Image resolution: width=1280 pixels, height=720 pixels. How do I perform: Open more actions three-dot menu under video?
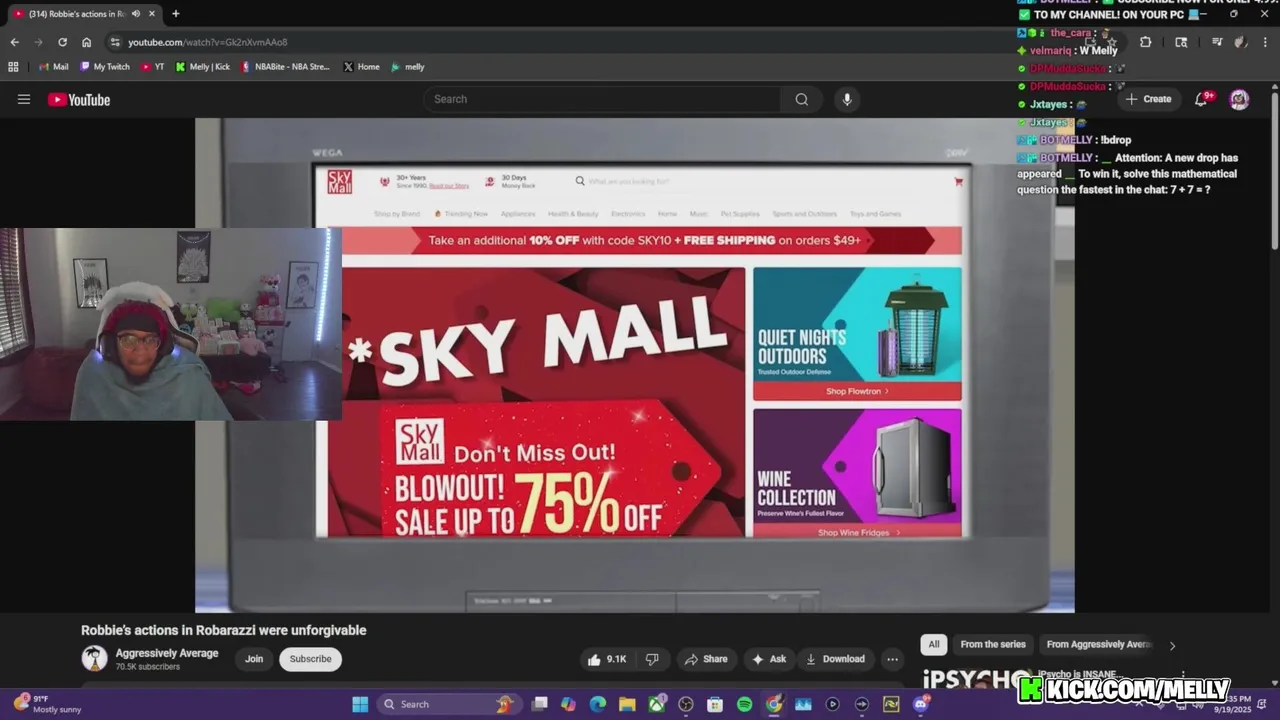click(892, 659)
